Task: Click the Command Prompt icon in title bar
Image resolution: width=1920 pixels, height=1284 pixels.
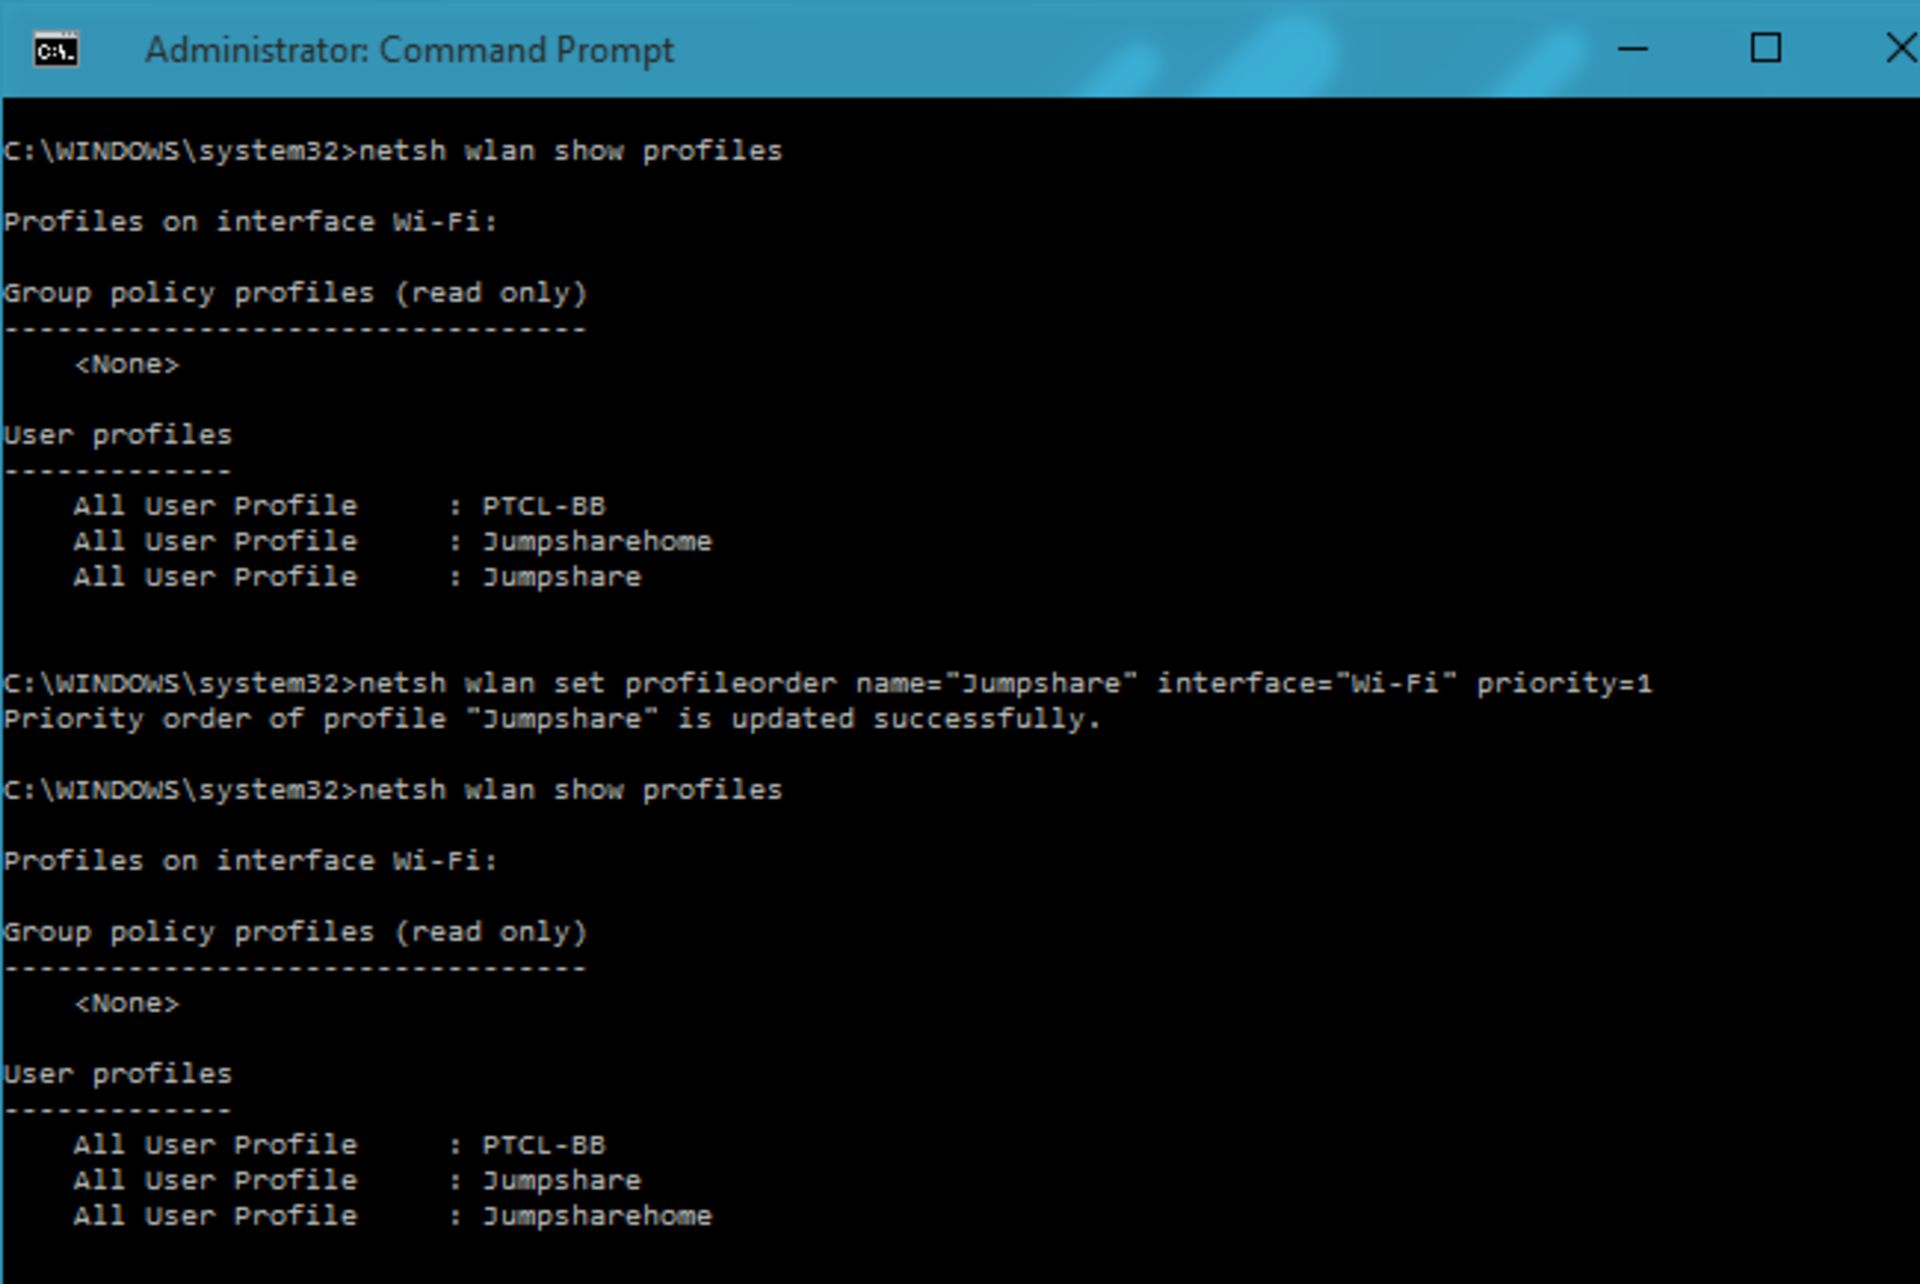Action: click(x=57, y=49)
